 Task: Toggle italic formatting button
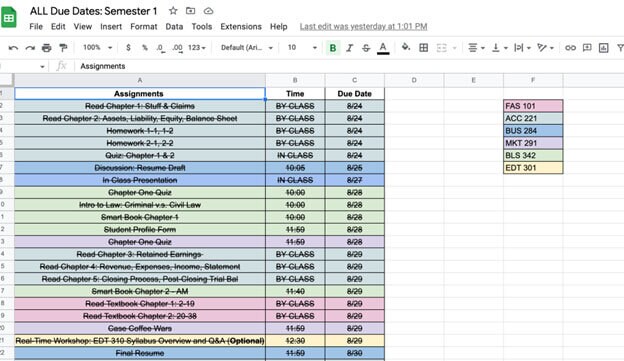click(349, 48)
